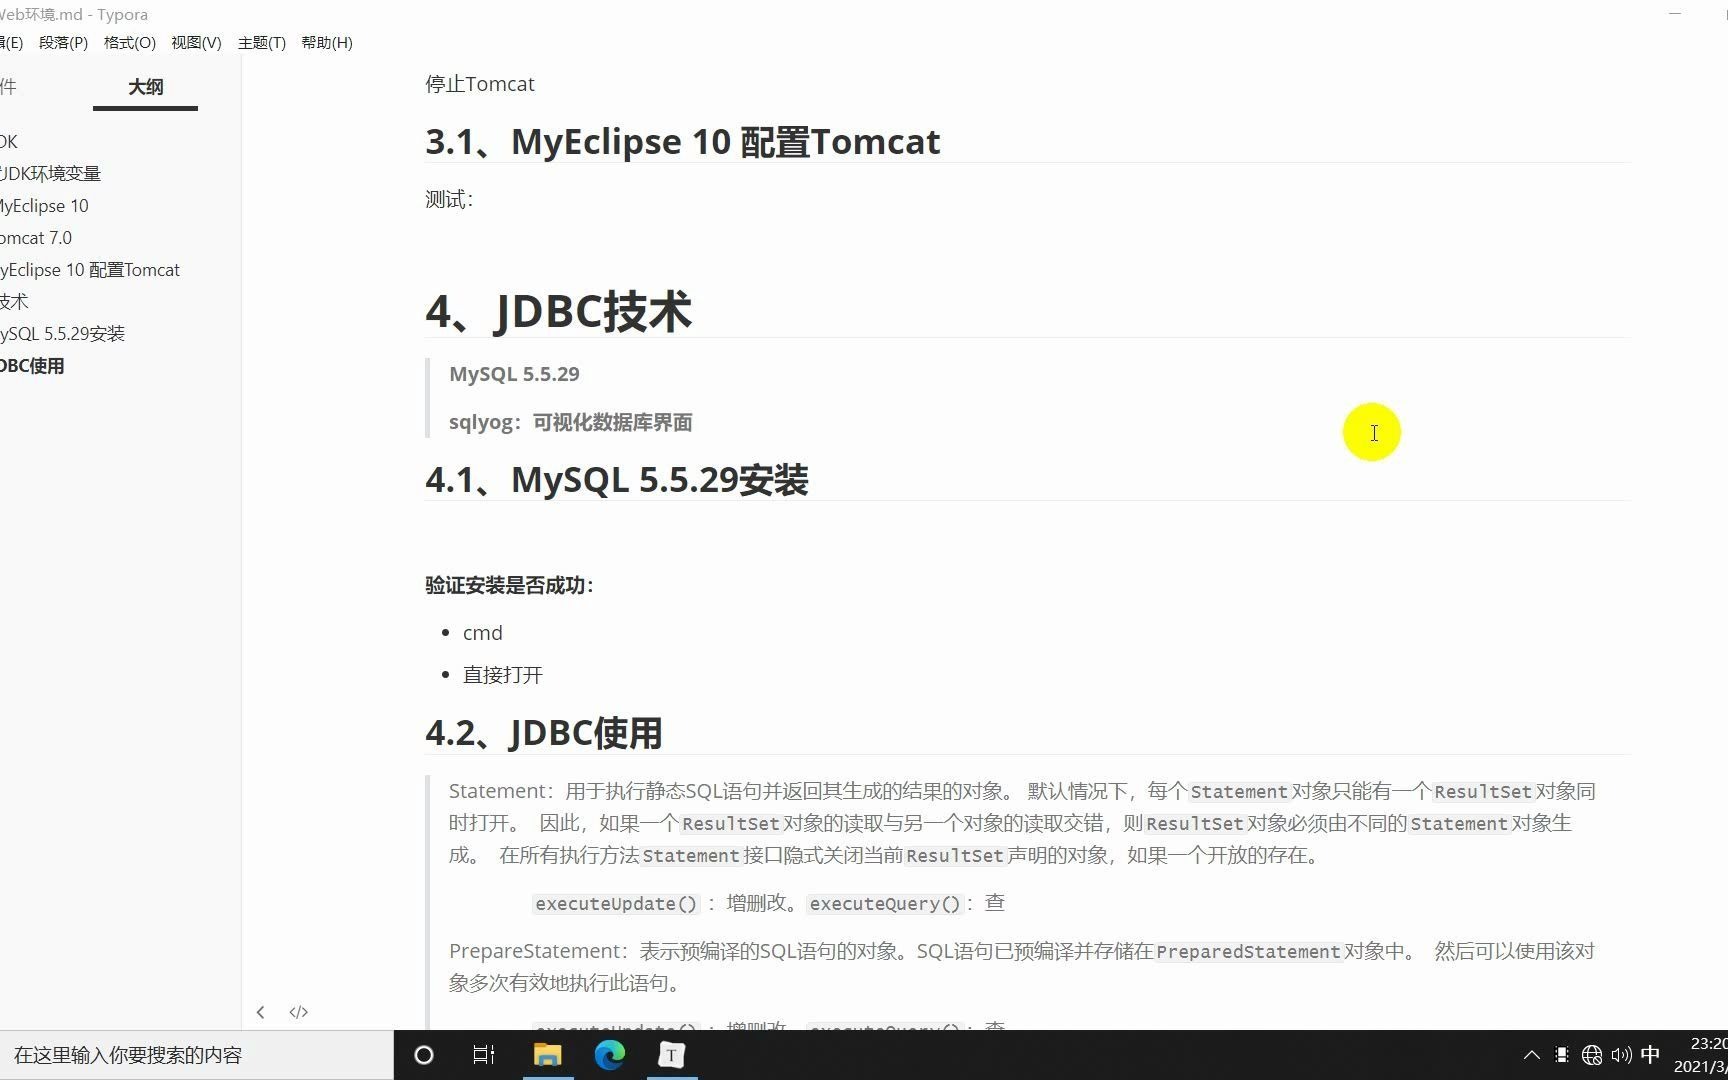Open the 格式(O) menu
The width and height of the screenshot is (1728, 1080).
128,42
